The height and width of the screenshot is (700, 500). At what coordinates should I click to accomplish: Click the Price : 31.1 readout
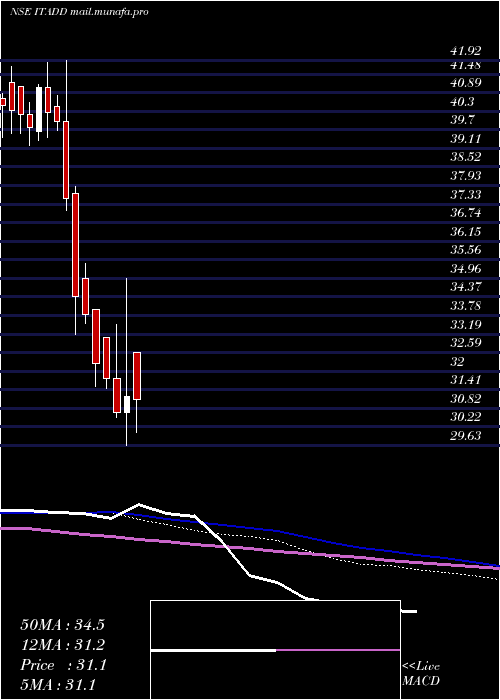coord(63,665)
